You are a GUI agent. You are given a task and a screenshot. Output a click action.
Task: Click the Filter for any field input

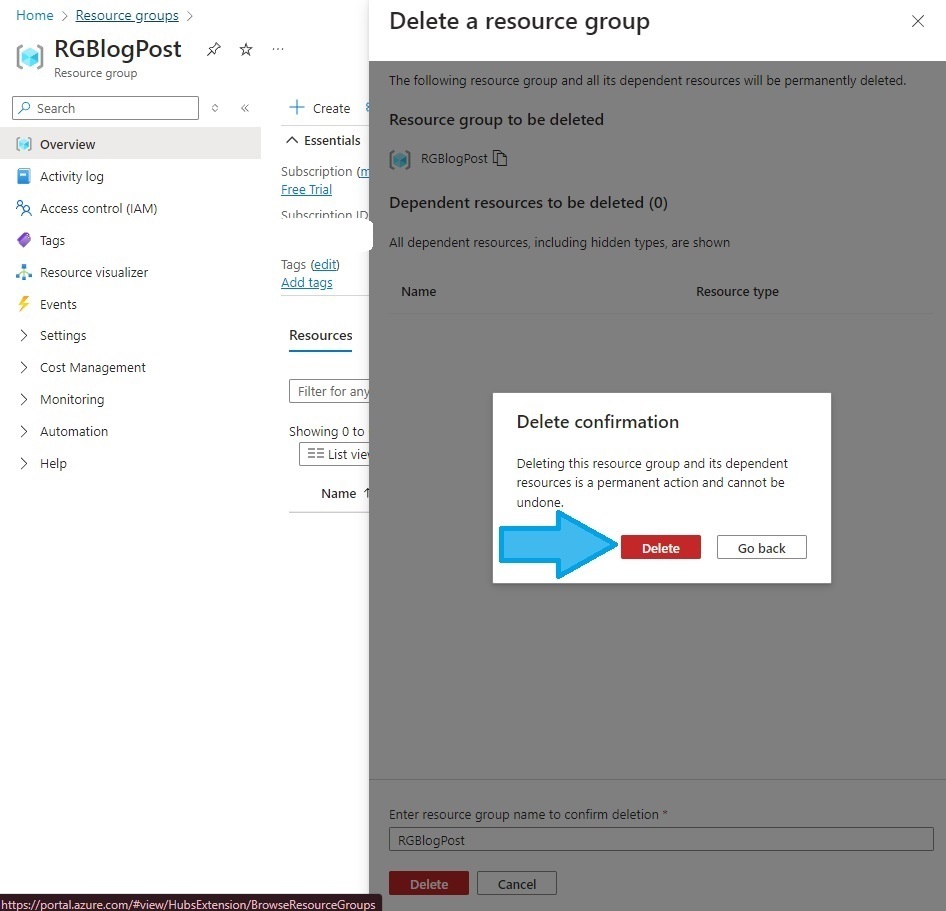[329, 391]
